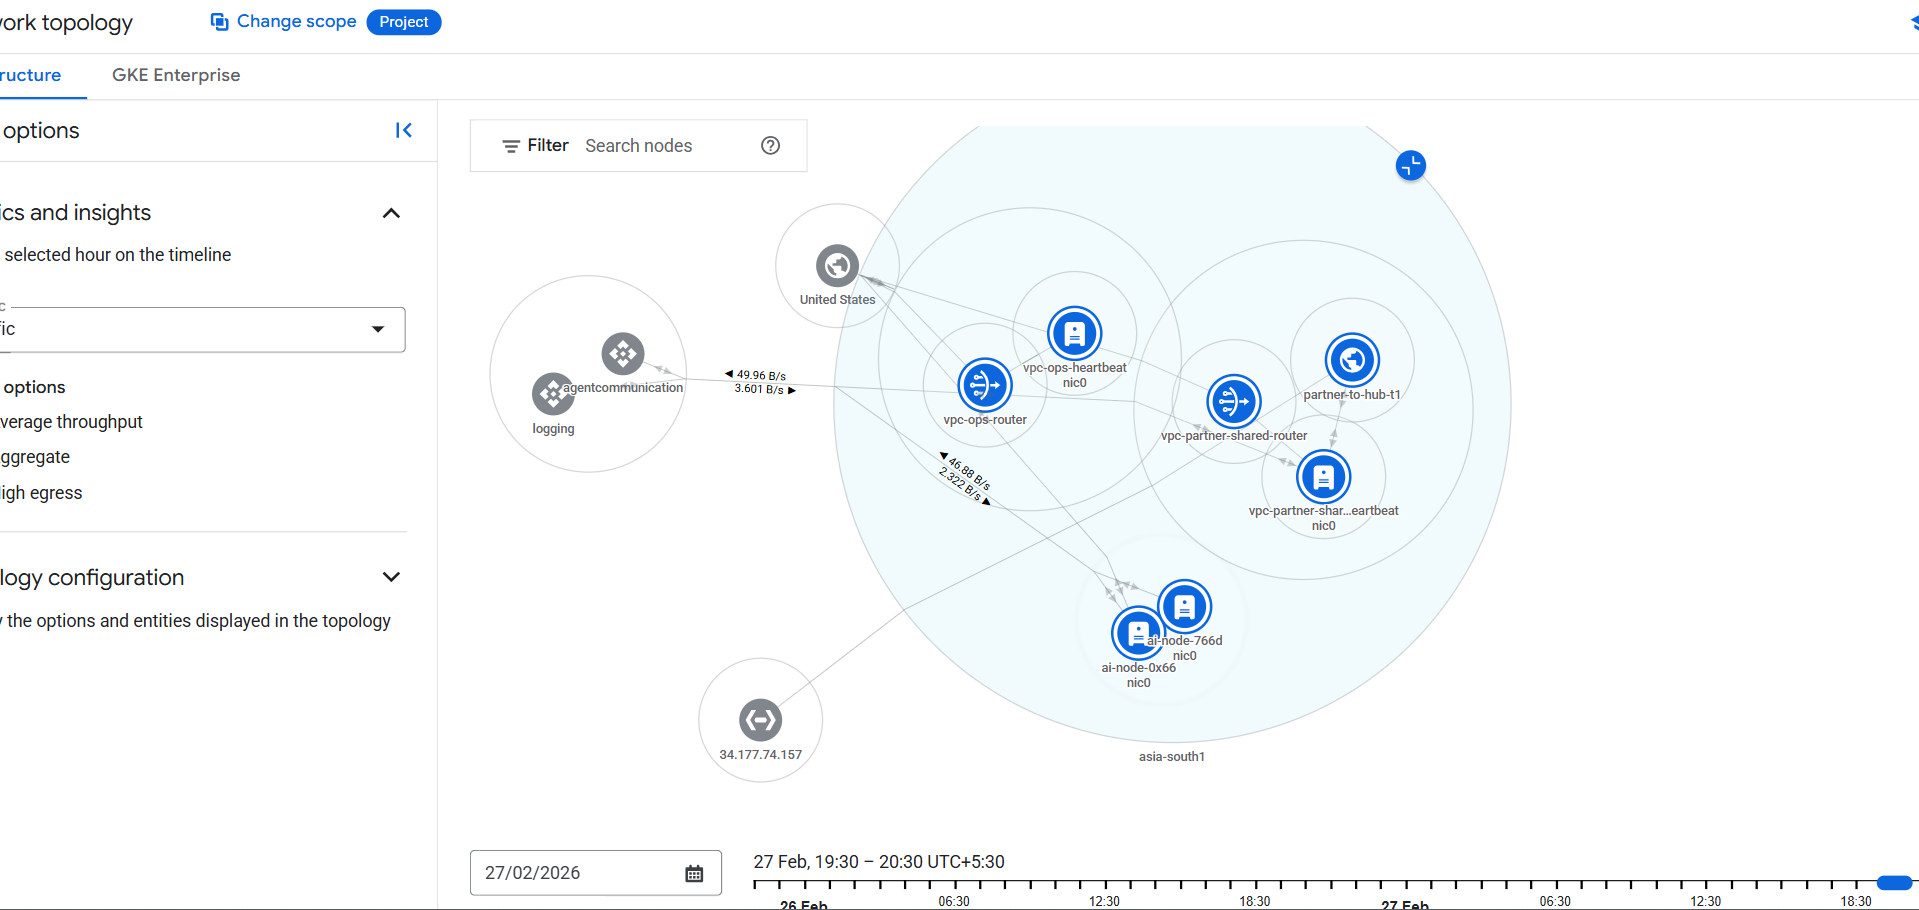Screen dimensions: 1919x910
Task: Click the Change scope copy icon
Action: pyautogui.click(x=220, y=22)
